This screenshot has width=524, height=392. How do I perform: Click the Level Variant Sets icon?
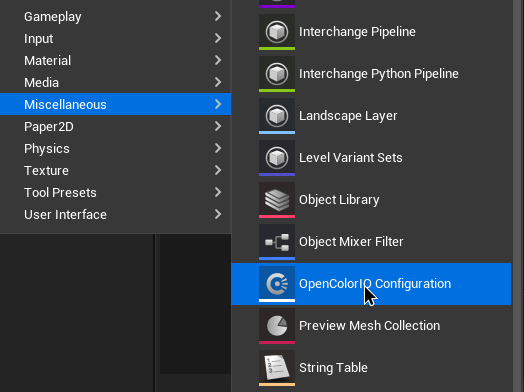(277, 158)
